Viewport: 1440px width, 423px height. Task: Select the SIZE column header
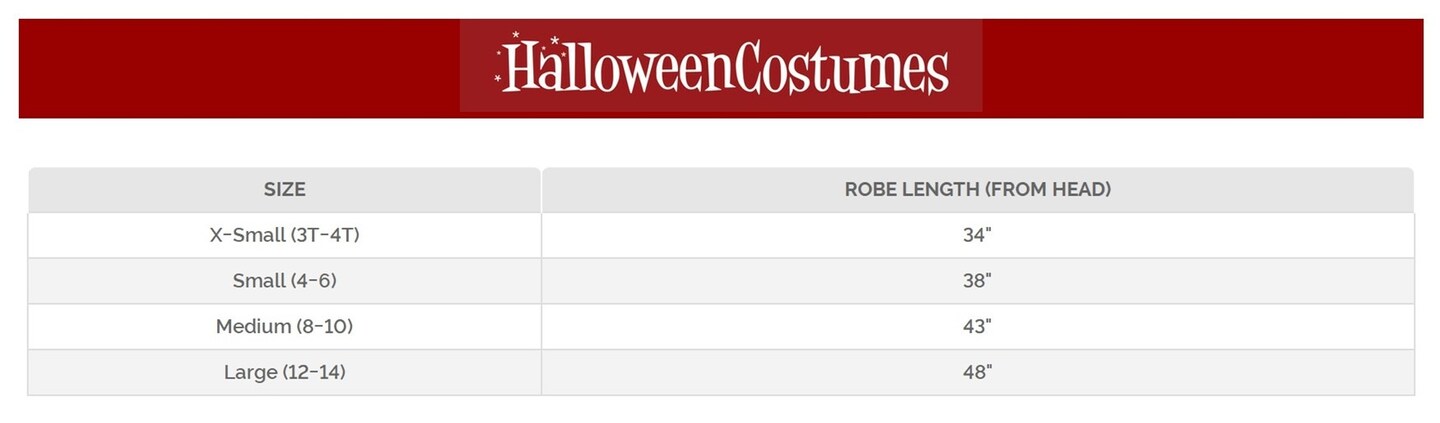285,189
